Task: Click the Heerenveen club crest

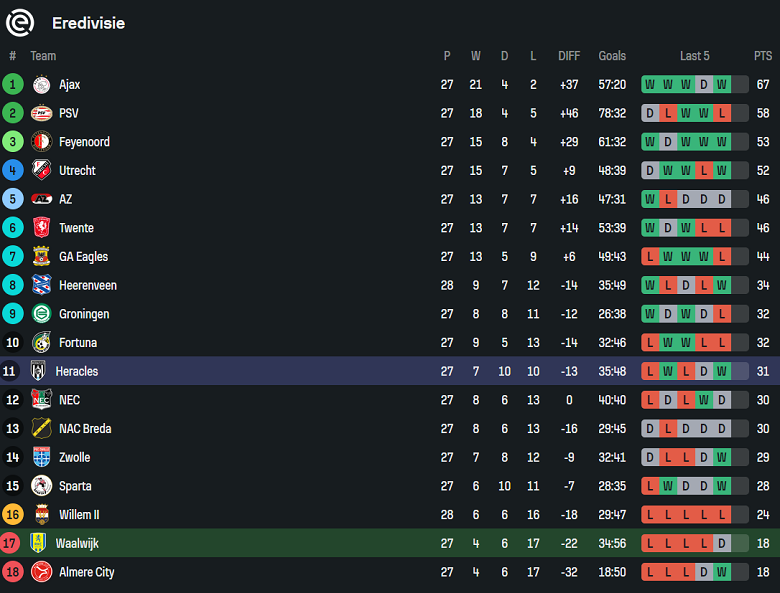Action: (41, 285)
